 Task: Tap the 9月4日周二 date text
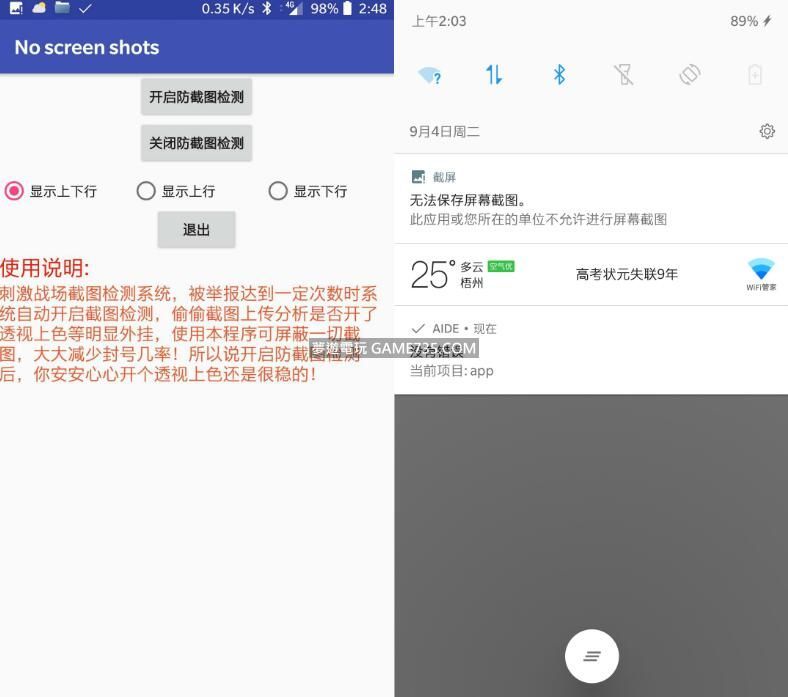point(444,132)
